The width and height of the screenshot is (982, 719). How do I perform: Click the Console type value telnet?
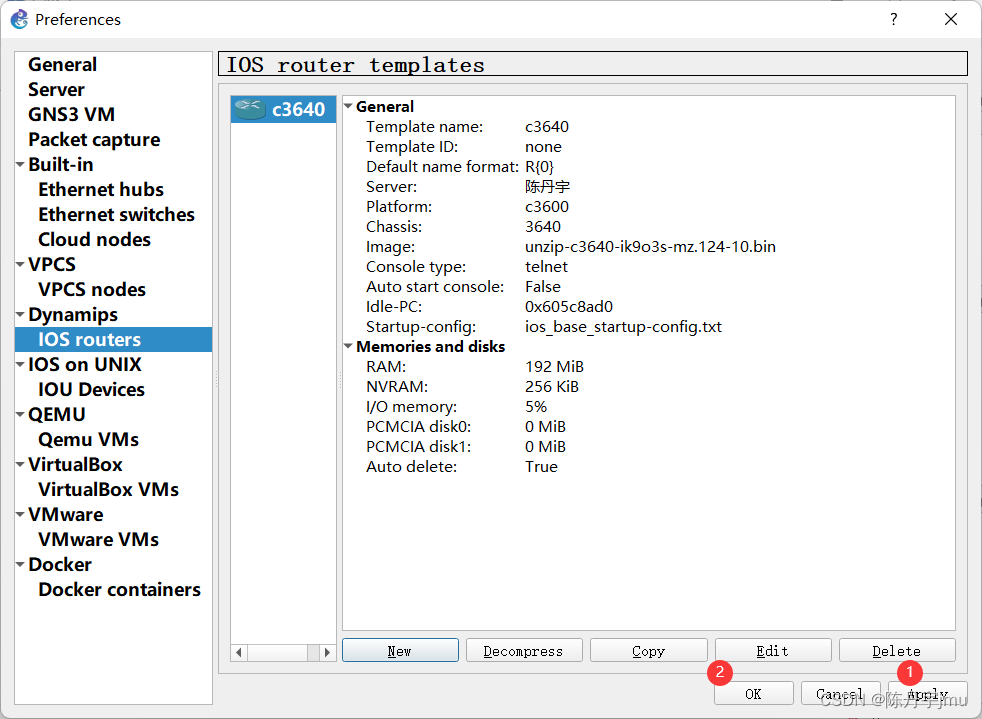(546, 267)
